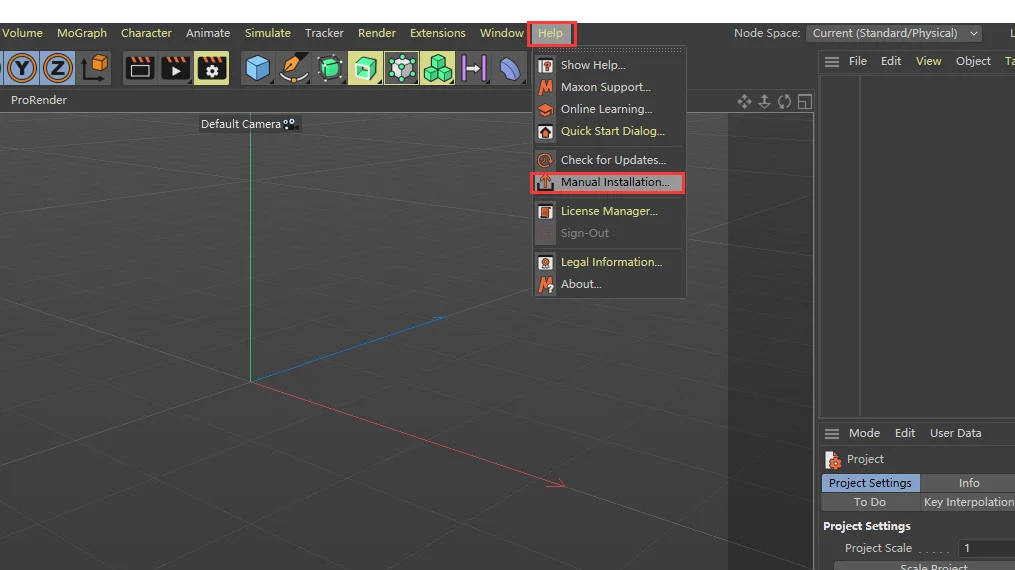This screenshot has width=1015, height=570.
Task: Click the Default Camera indicator icon
Action: point(289,124)
